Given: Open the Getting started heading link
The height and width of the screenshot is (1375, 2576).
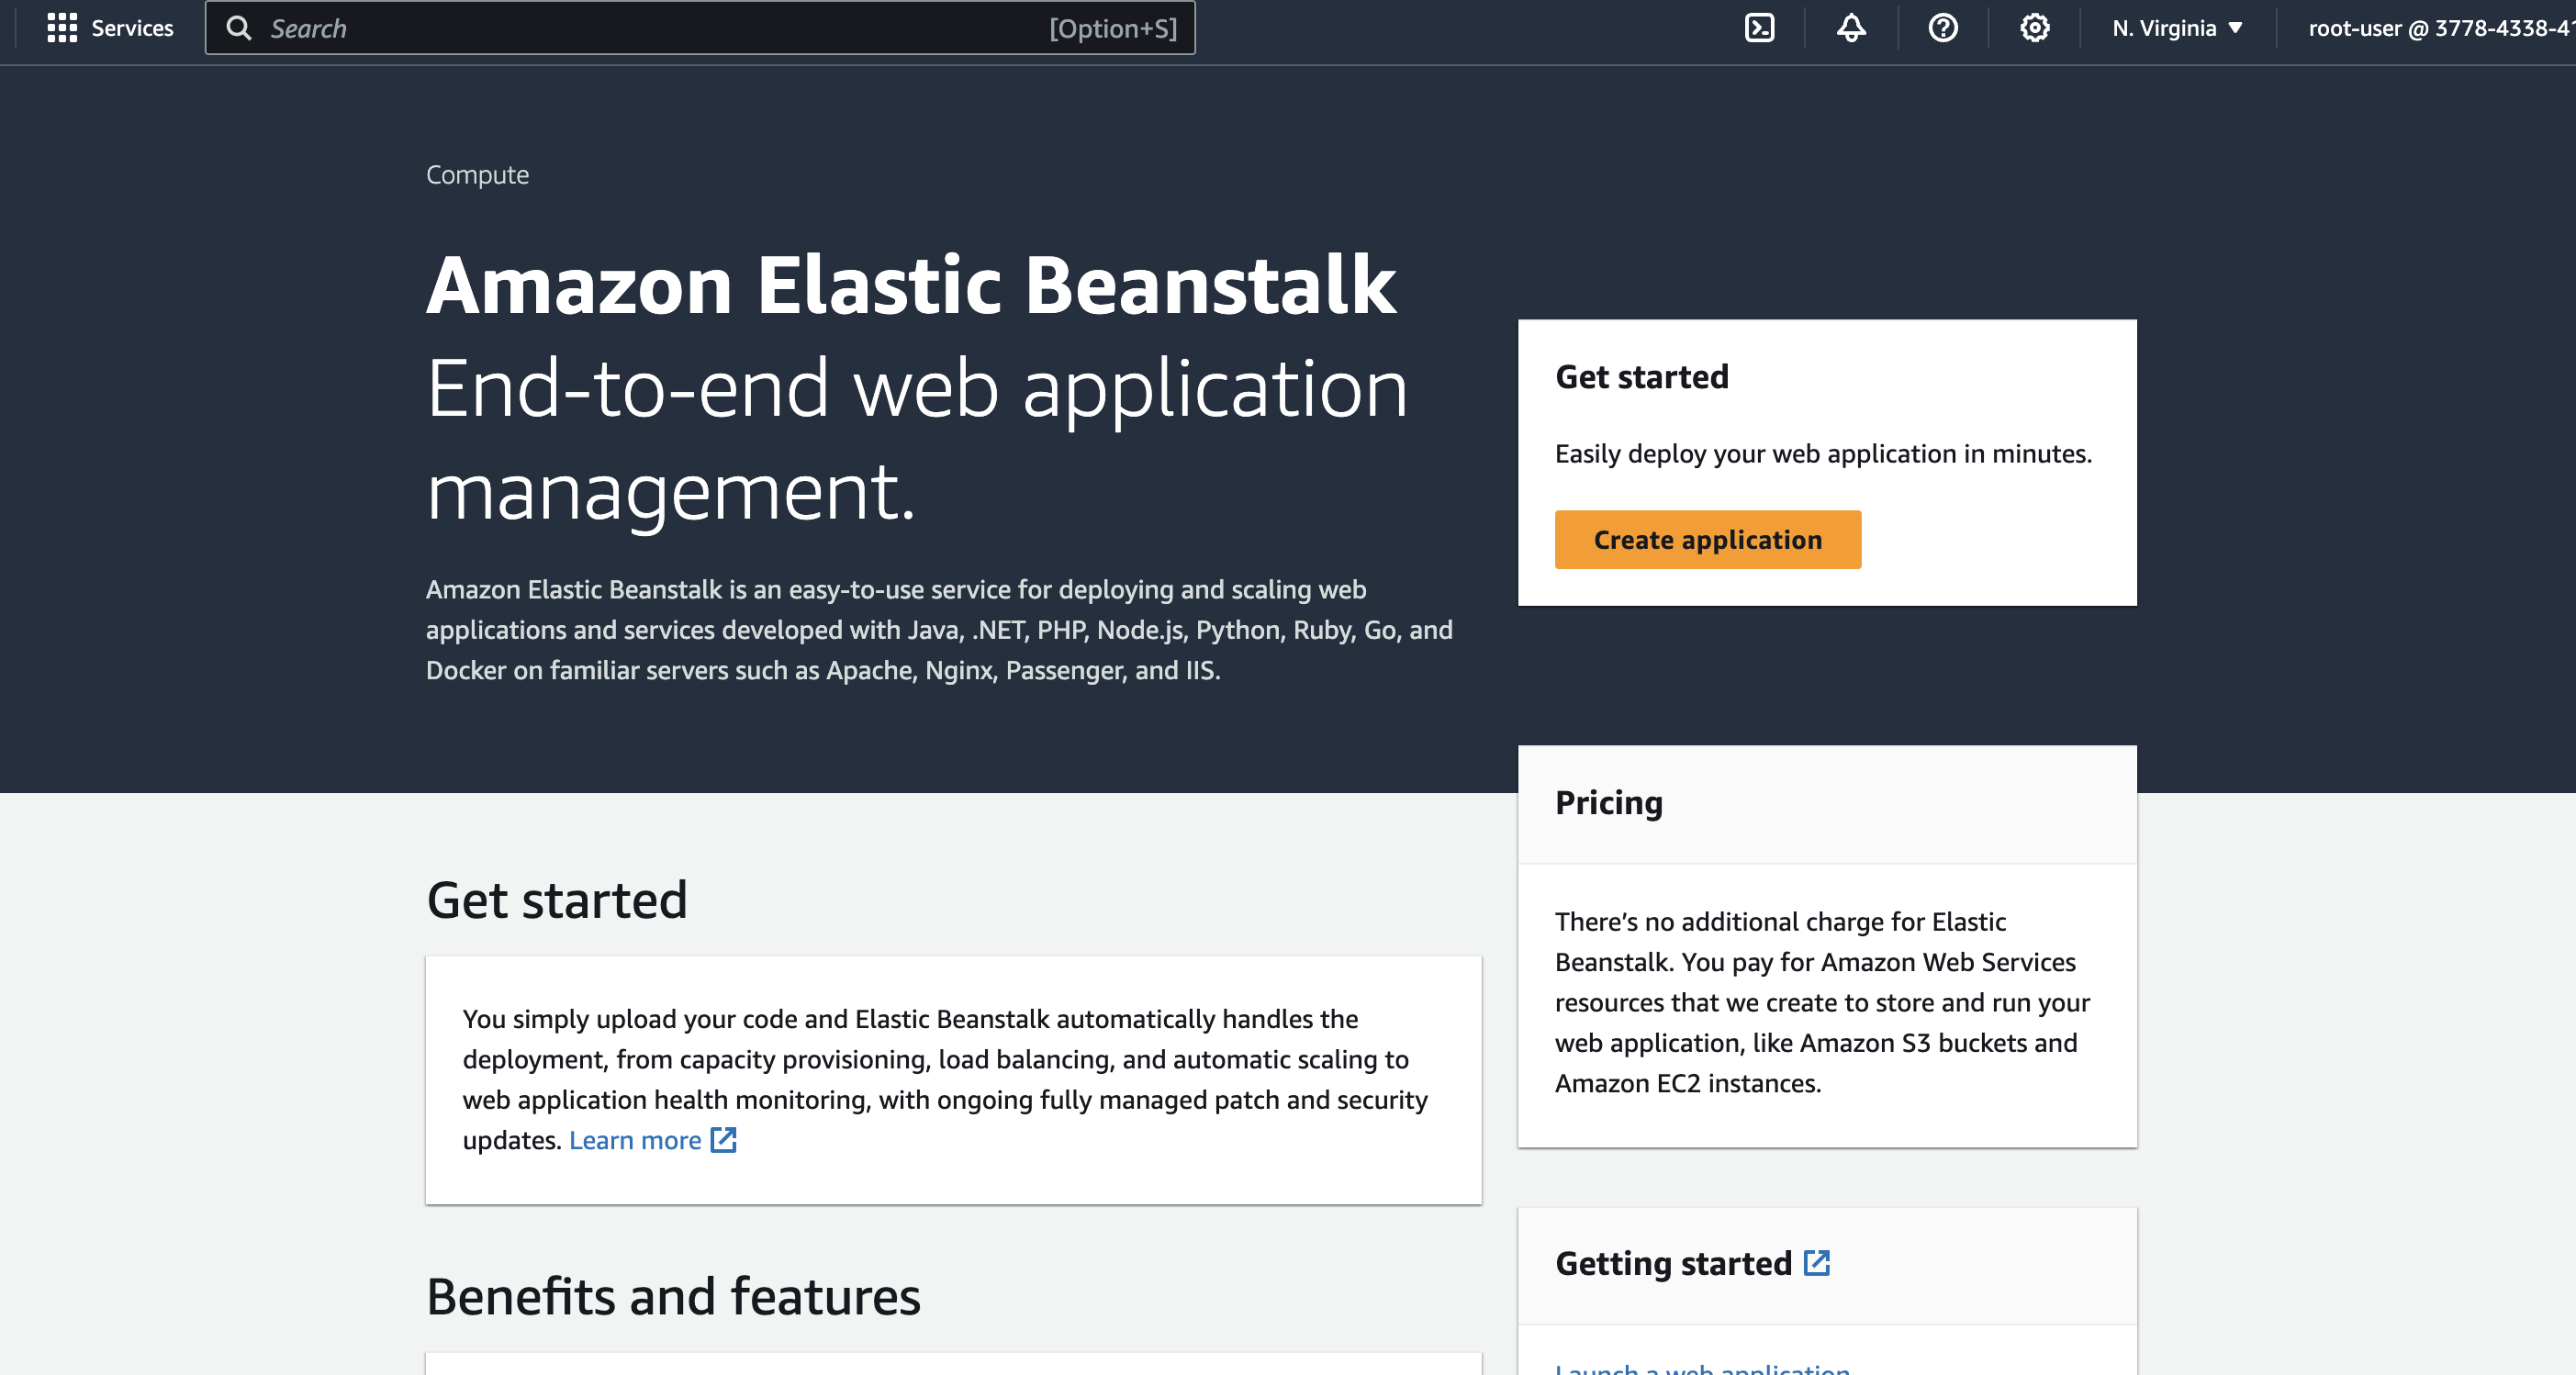Looking at the screenshot, I should pos(1673,1263).
